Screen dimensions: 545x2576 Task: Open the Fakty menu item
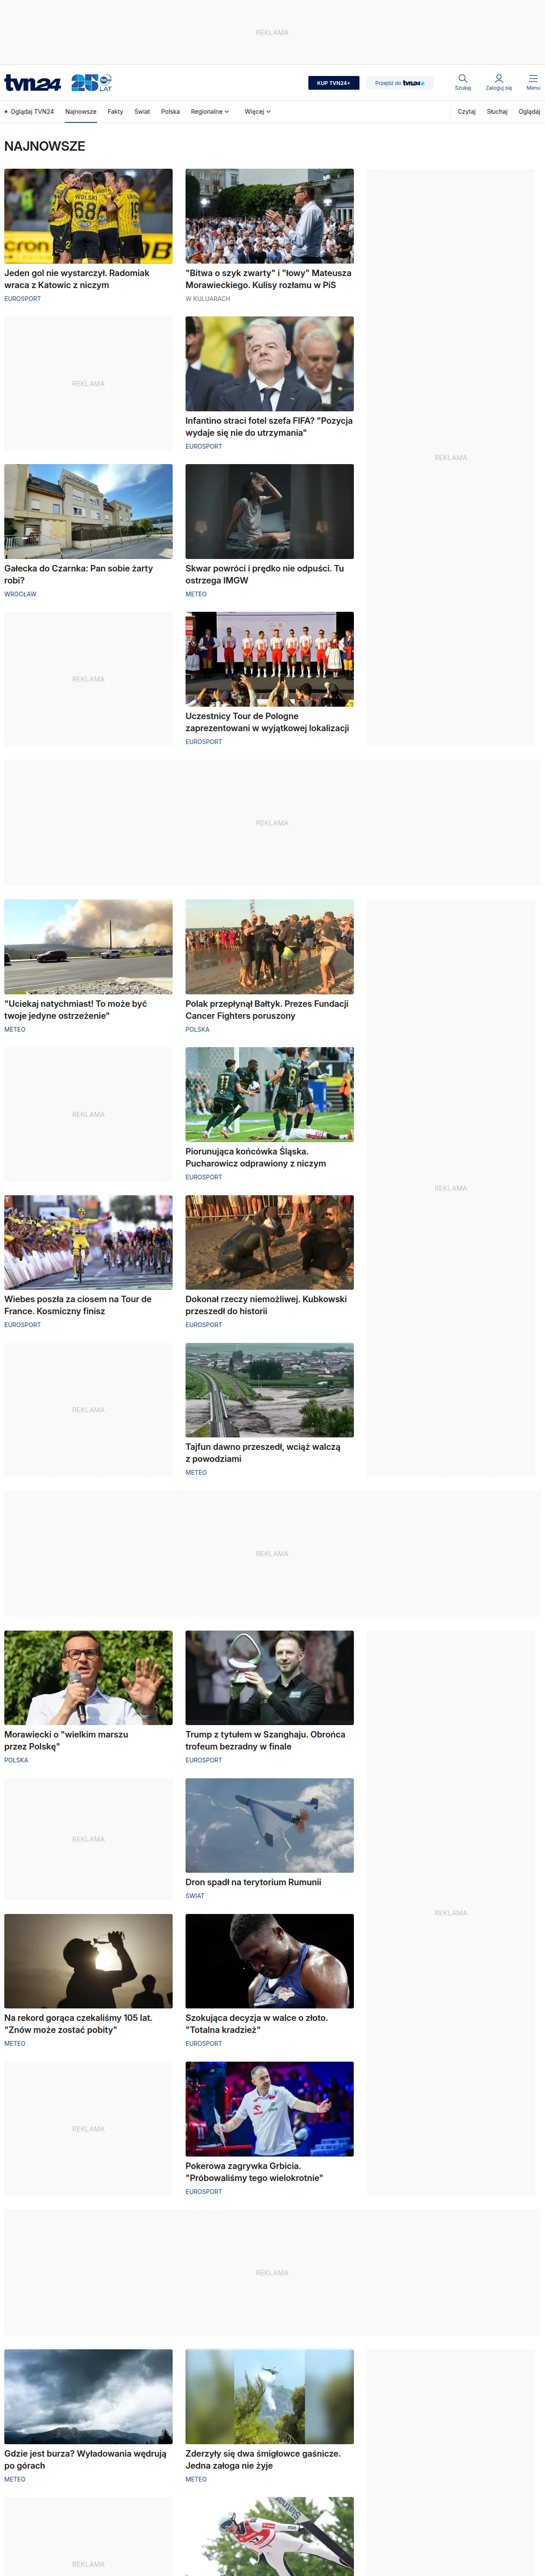coord(115,112)
